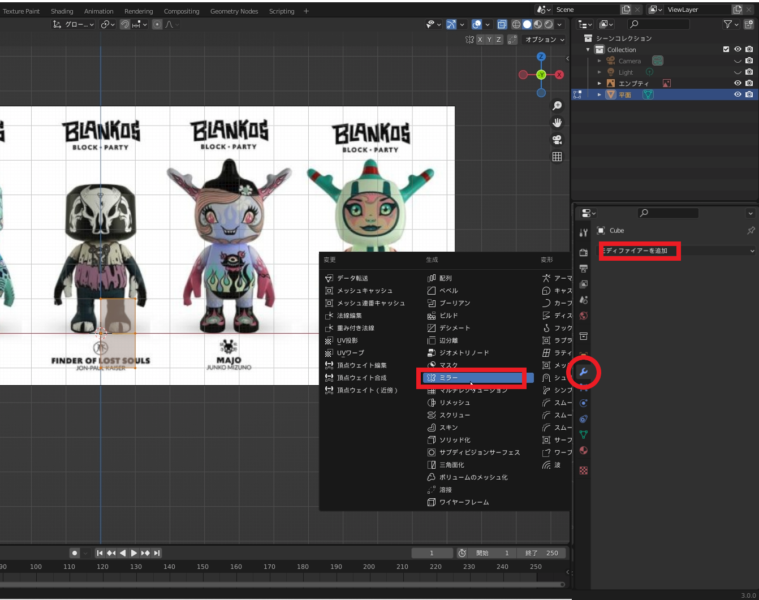
Task: Create new collection in outliner header
Action: click(749, 24)
